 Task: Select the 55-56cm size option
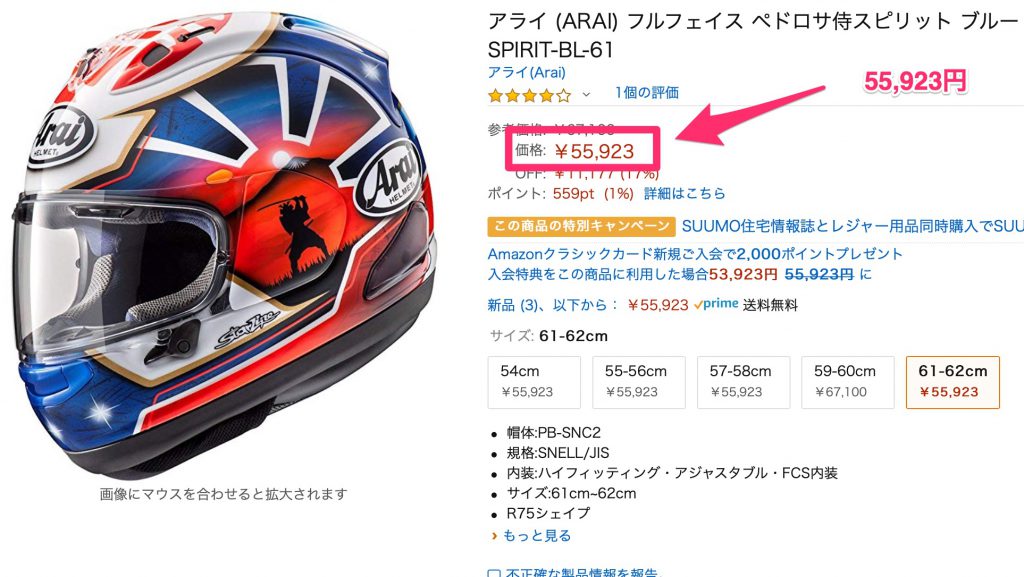pyautogui.click(x=639, y=382)
